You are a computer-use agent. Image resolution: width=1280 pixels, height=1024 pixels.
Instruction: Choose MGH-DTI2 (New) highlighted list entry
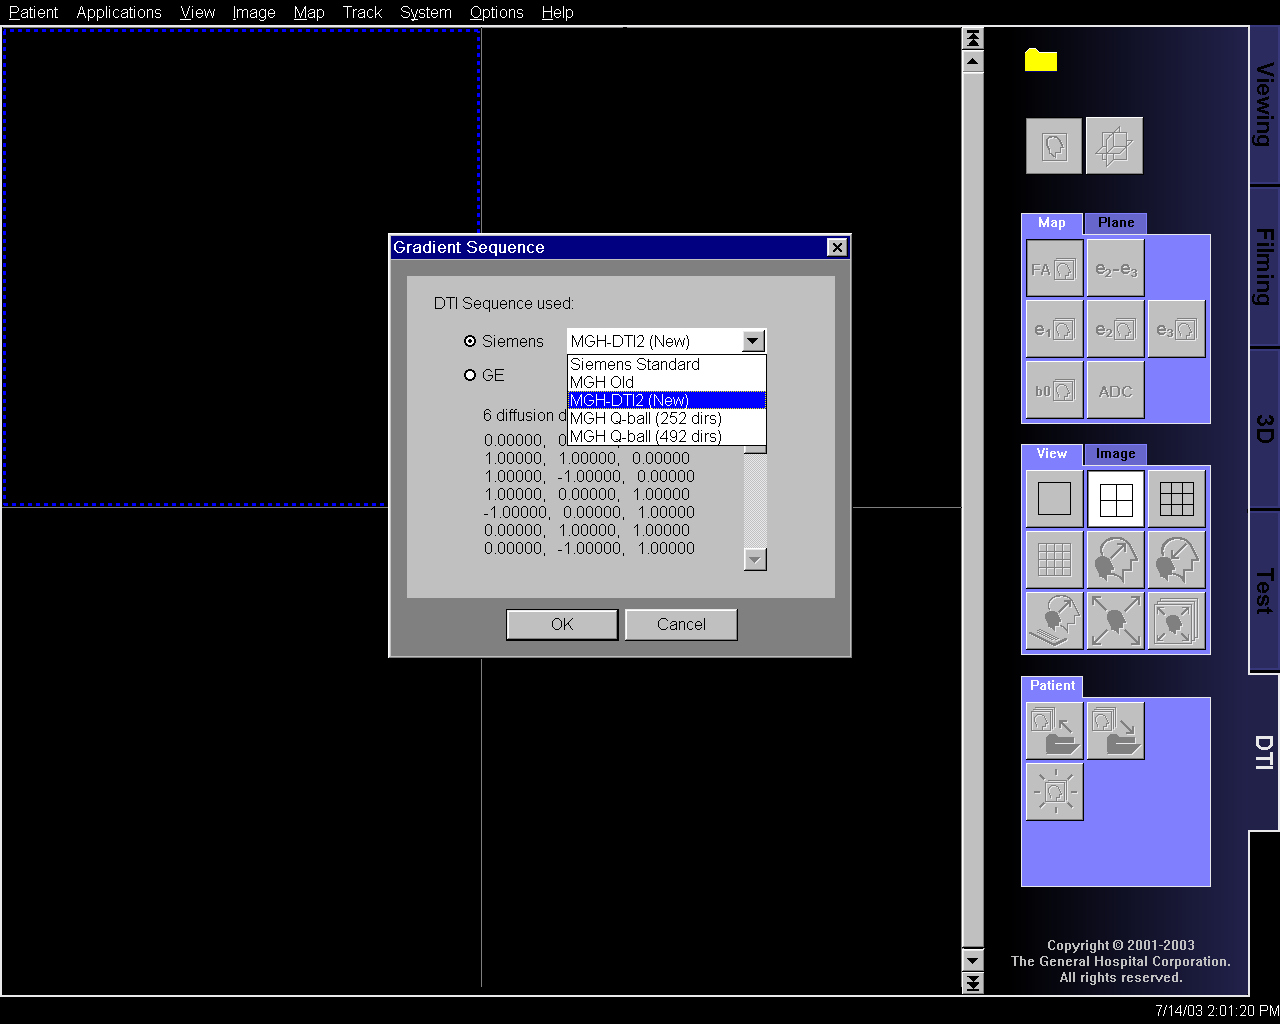(666, 400)
